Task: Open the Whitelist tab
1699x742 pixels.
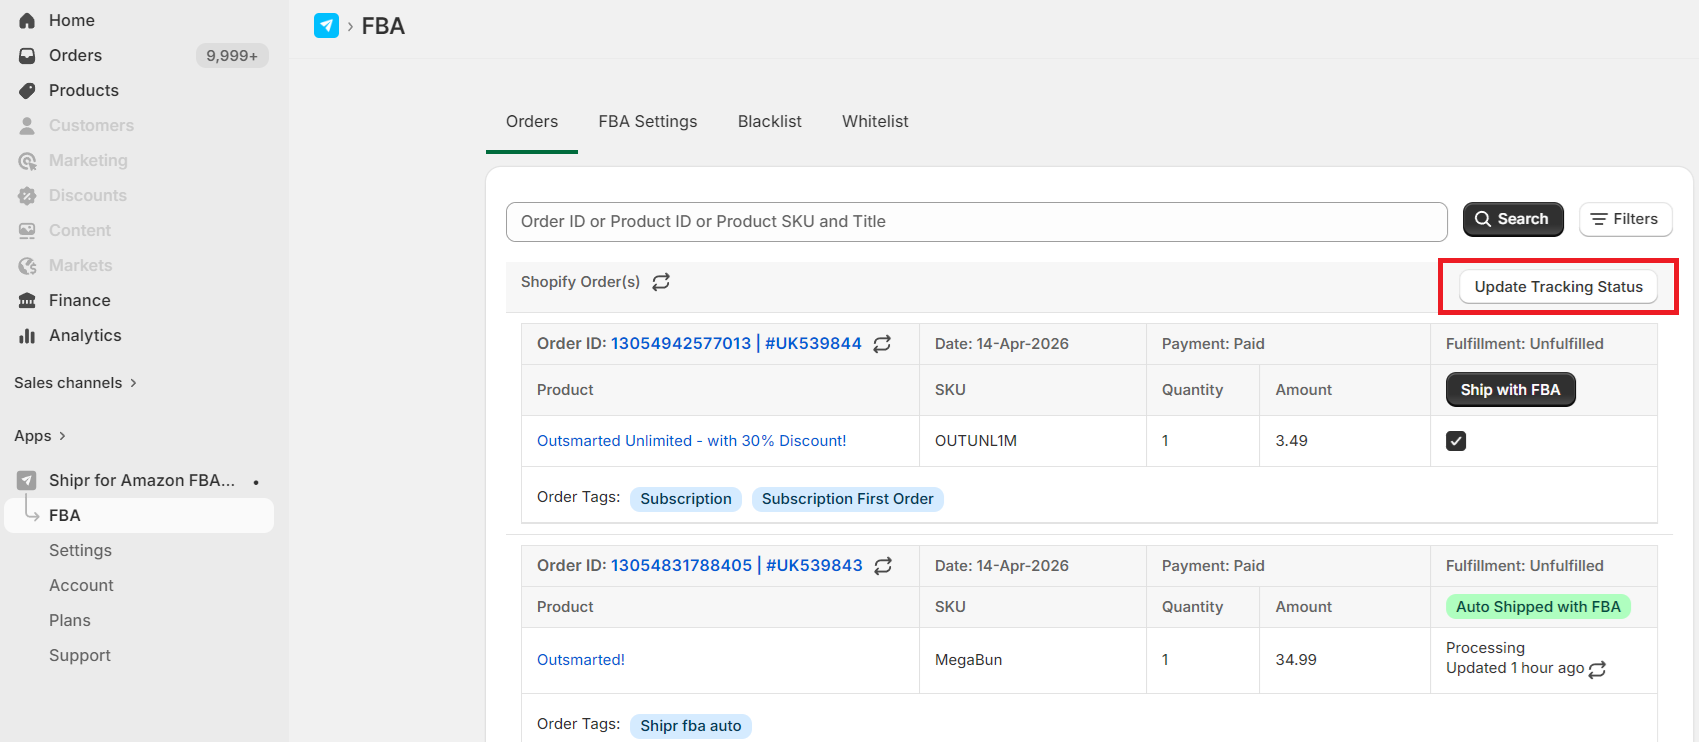Action: pos(875,122)
